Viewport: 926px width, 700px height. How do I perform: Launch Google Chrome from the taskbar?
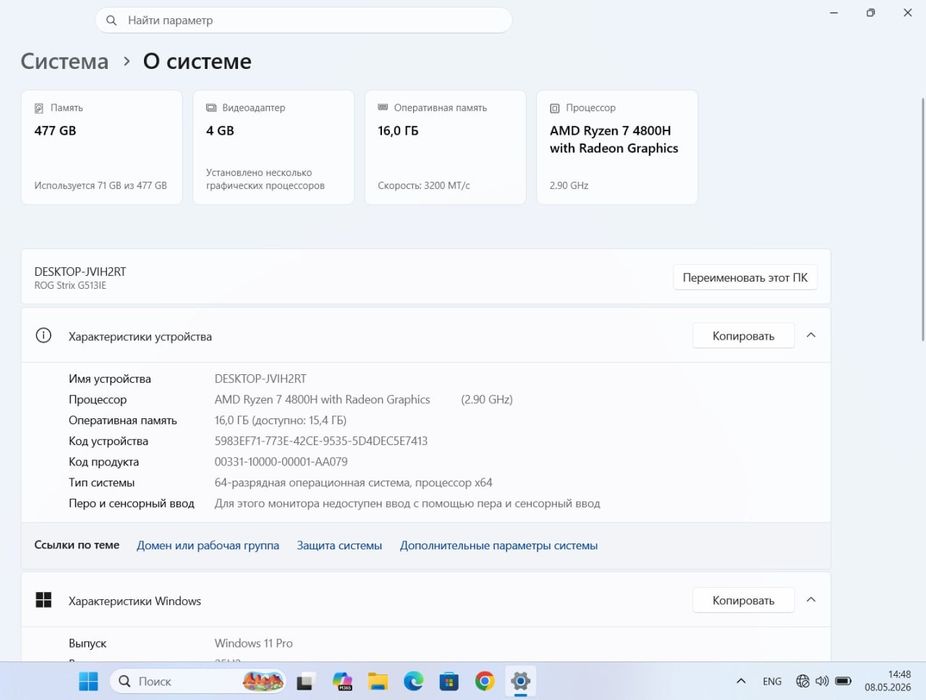484,681
